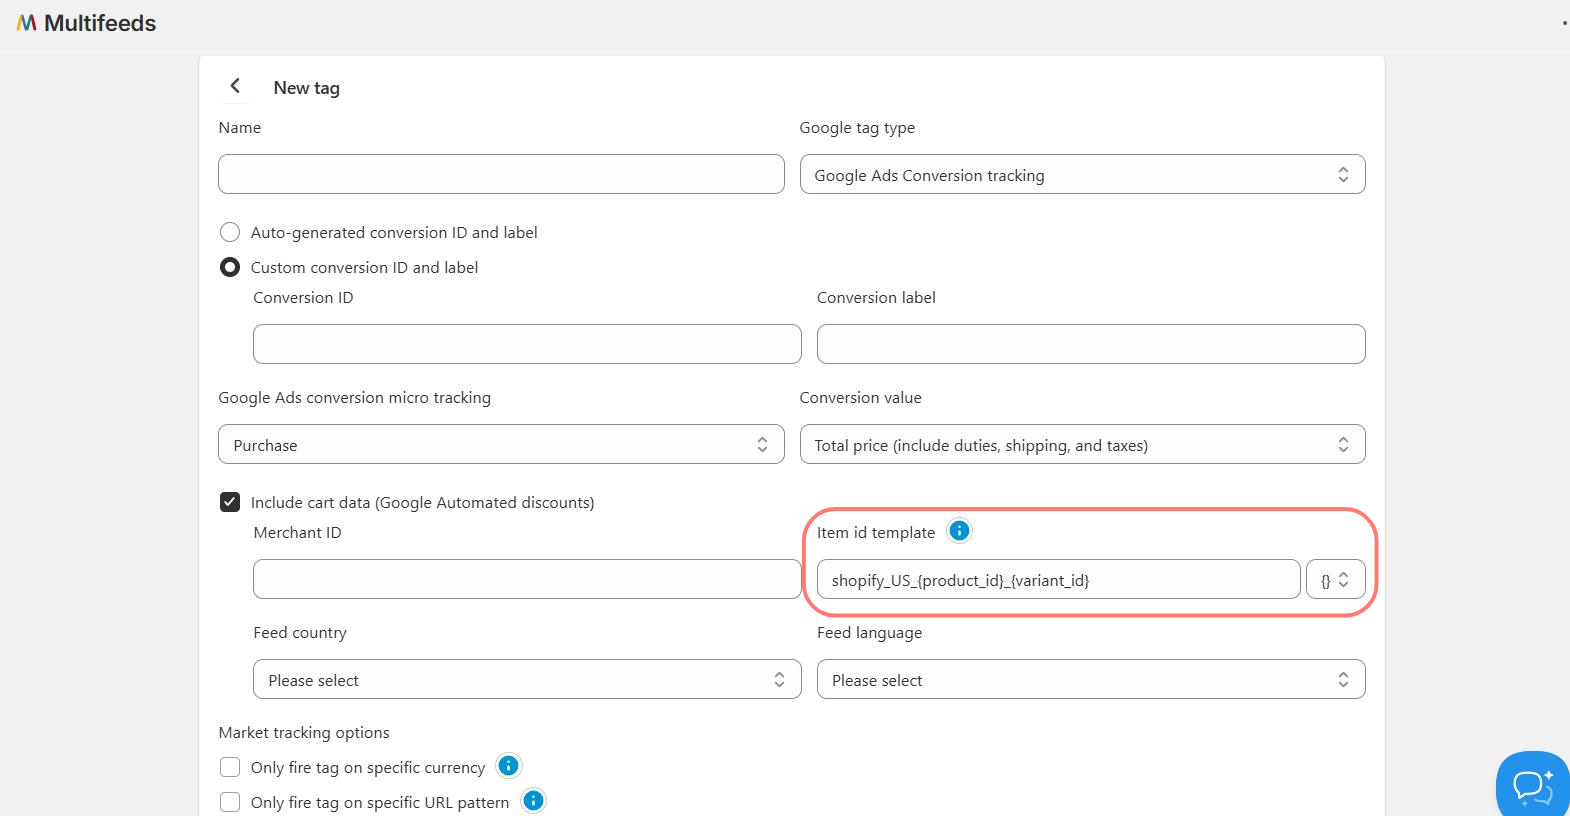Image resolution: width=1570 pixels, height=816 pixels.
Task: Focus the Conversion label field
Action: tap(1091, 345)
